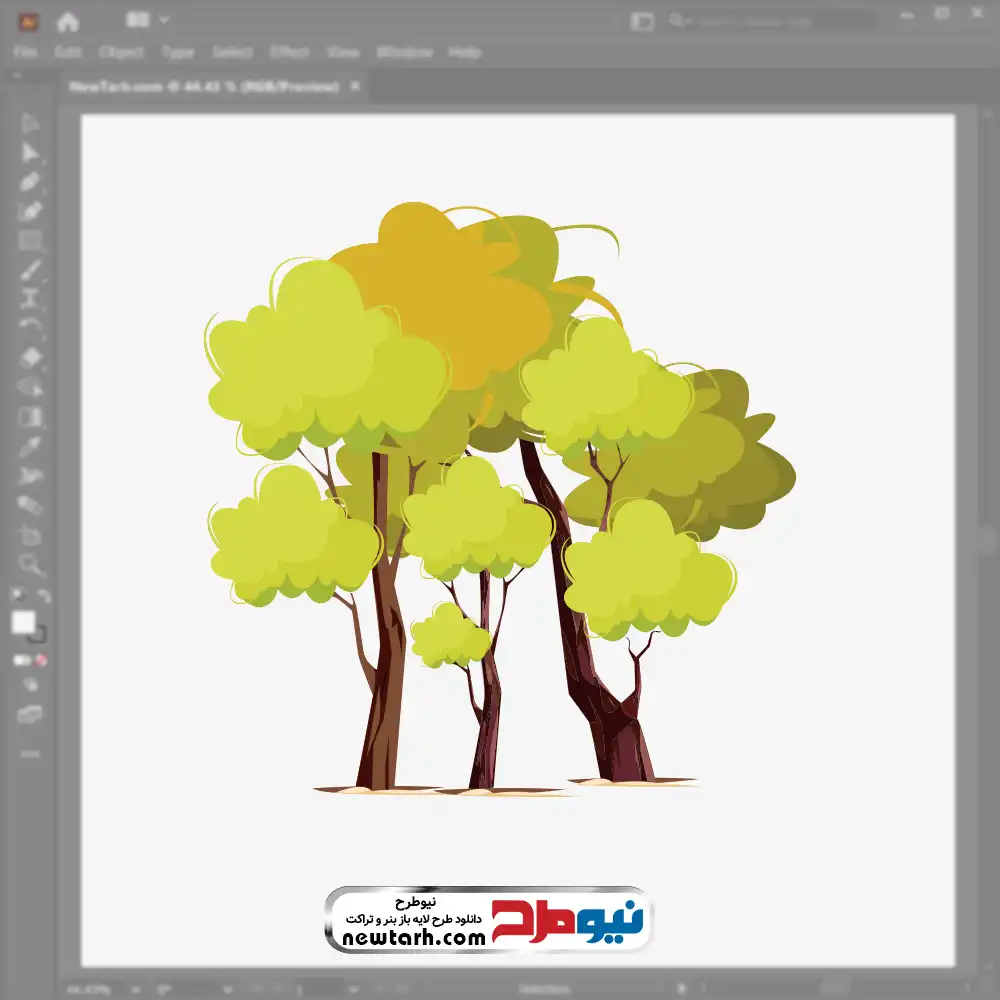Open the Effect menu
This screenshot has width=1000, height=1000.
pyautogui.click(x=289, y=52)
